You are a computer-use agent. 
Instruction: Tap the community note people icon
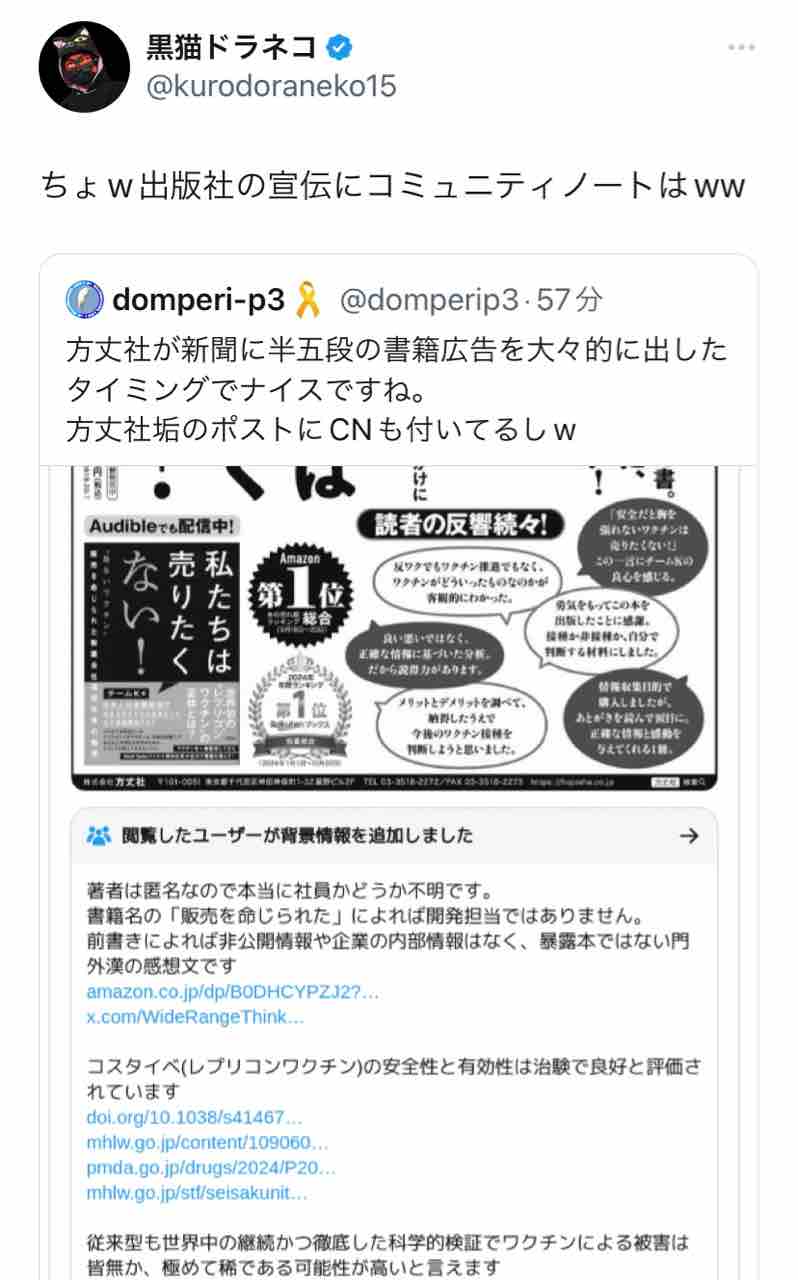tap(99, 836)
